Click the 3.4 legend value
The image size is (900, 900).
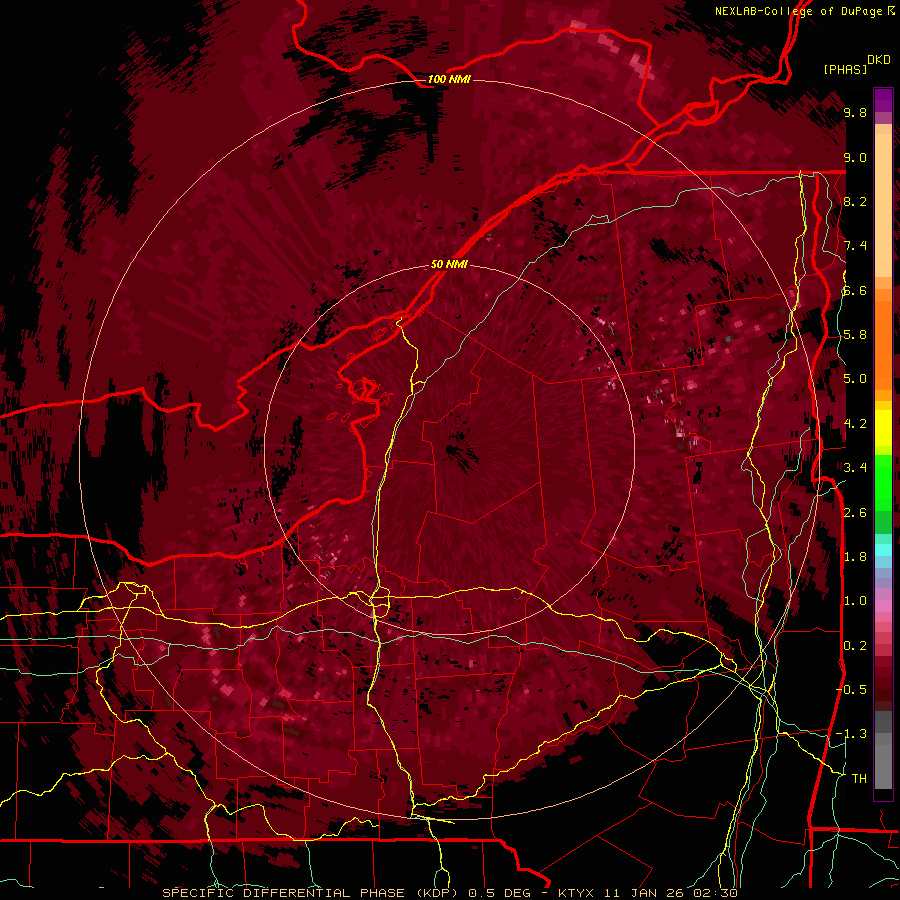[855, 468]
